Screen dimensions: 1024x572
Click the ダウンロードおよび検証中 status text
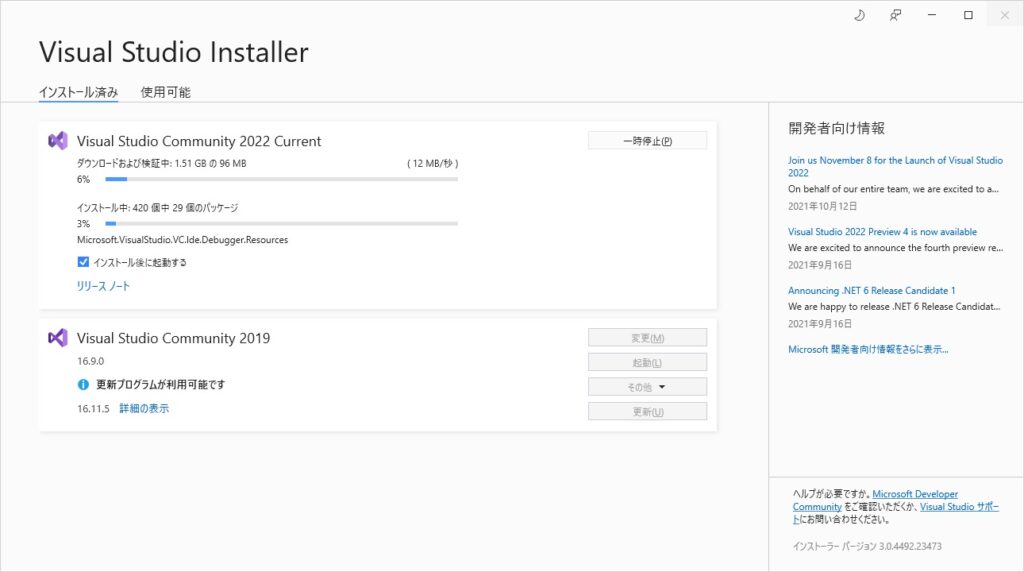(161, 163)
